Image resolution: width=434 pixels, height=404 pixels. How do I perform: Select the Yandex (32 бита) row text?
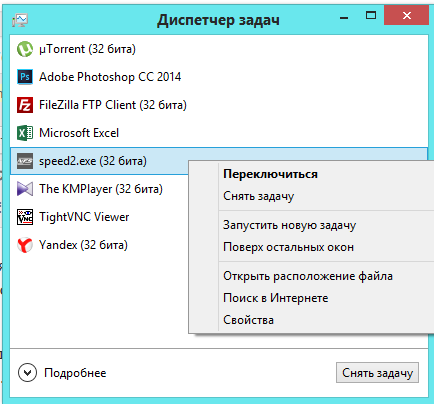[x=83, y=245]
